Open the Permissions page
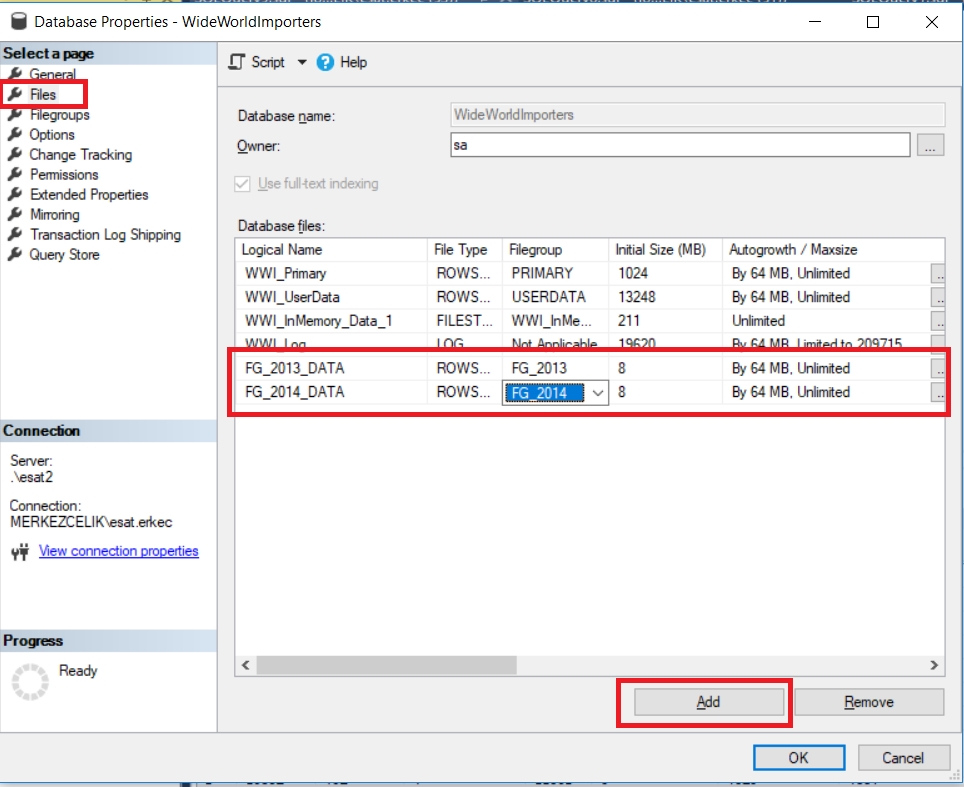Screen dimensions: 964x787 pos(62,174)
